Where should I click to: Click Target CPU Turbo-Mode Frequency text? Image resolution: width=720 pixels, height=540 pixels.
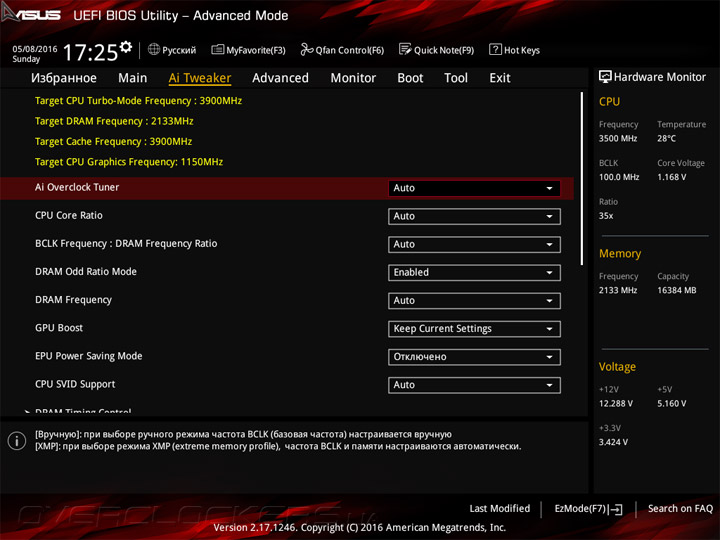tap(138, 101)
